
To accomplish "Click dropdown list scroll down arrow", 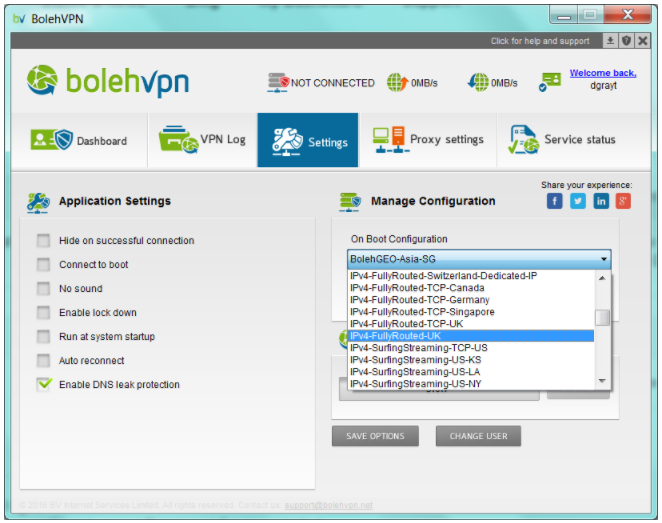I will (x=602, y=381).
